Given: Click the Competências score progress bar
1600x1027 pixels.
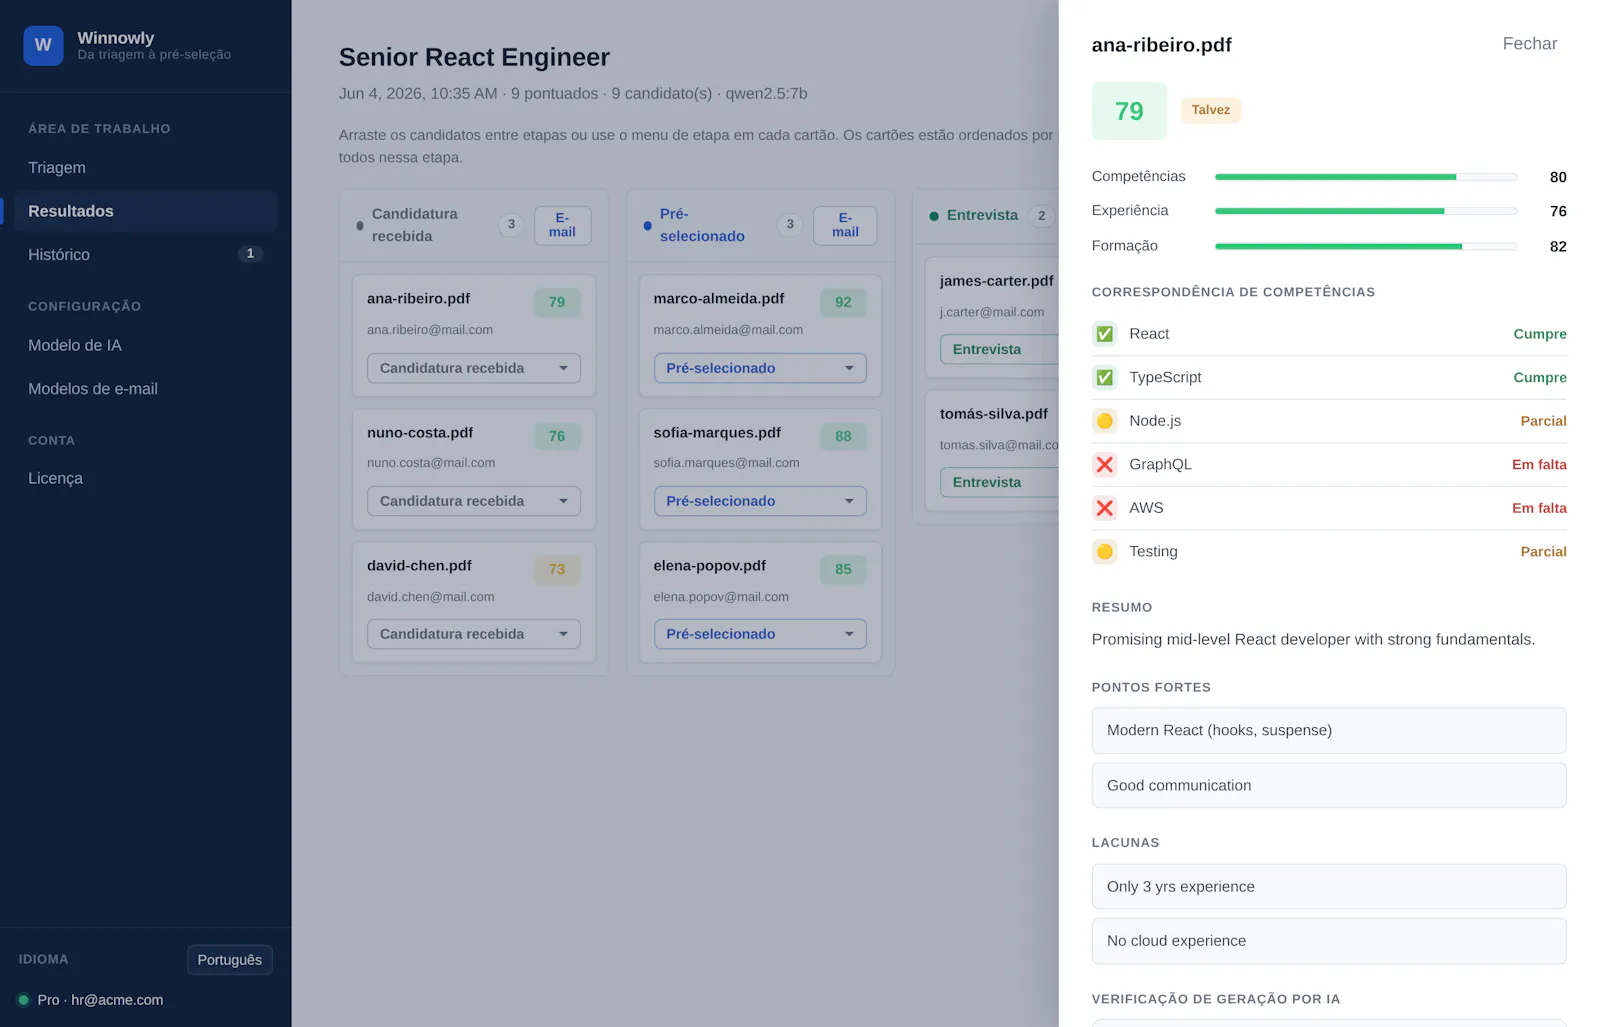Looking at the screenshot, I should click(x=1366, y=177).
